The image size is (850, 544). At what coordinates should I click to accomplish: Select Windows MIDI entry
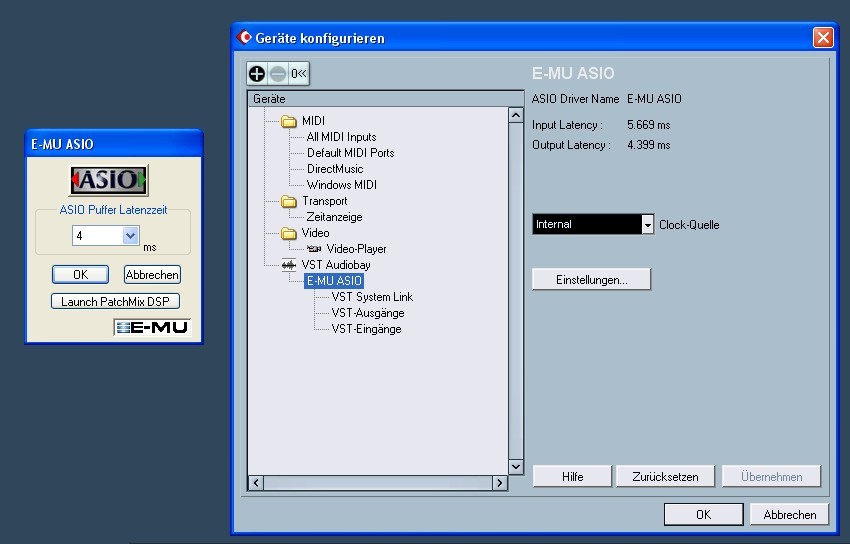[342, 185]
